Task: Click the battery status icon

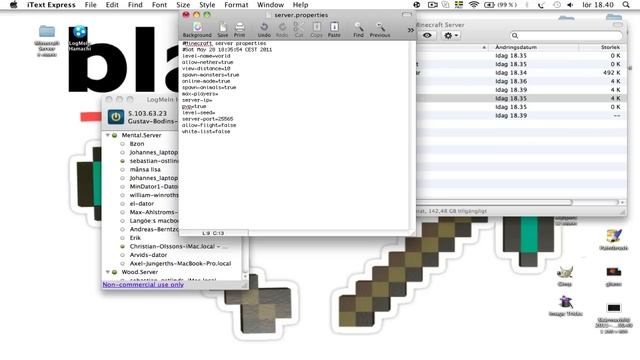Action: click(489, 5)
